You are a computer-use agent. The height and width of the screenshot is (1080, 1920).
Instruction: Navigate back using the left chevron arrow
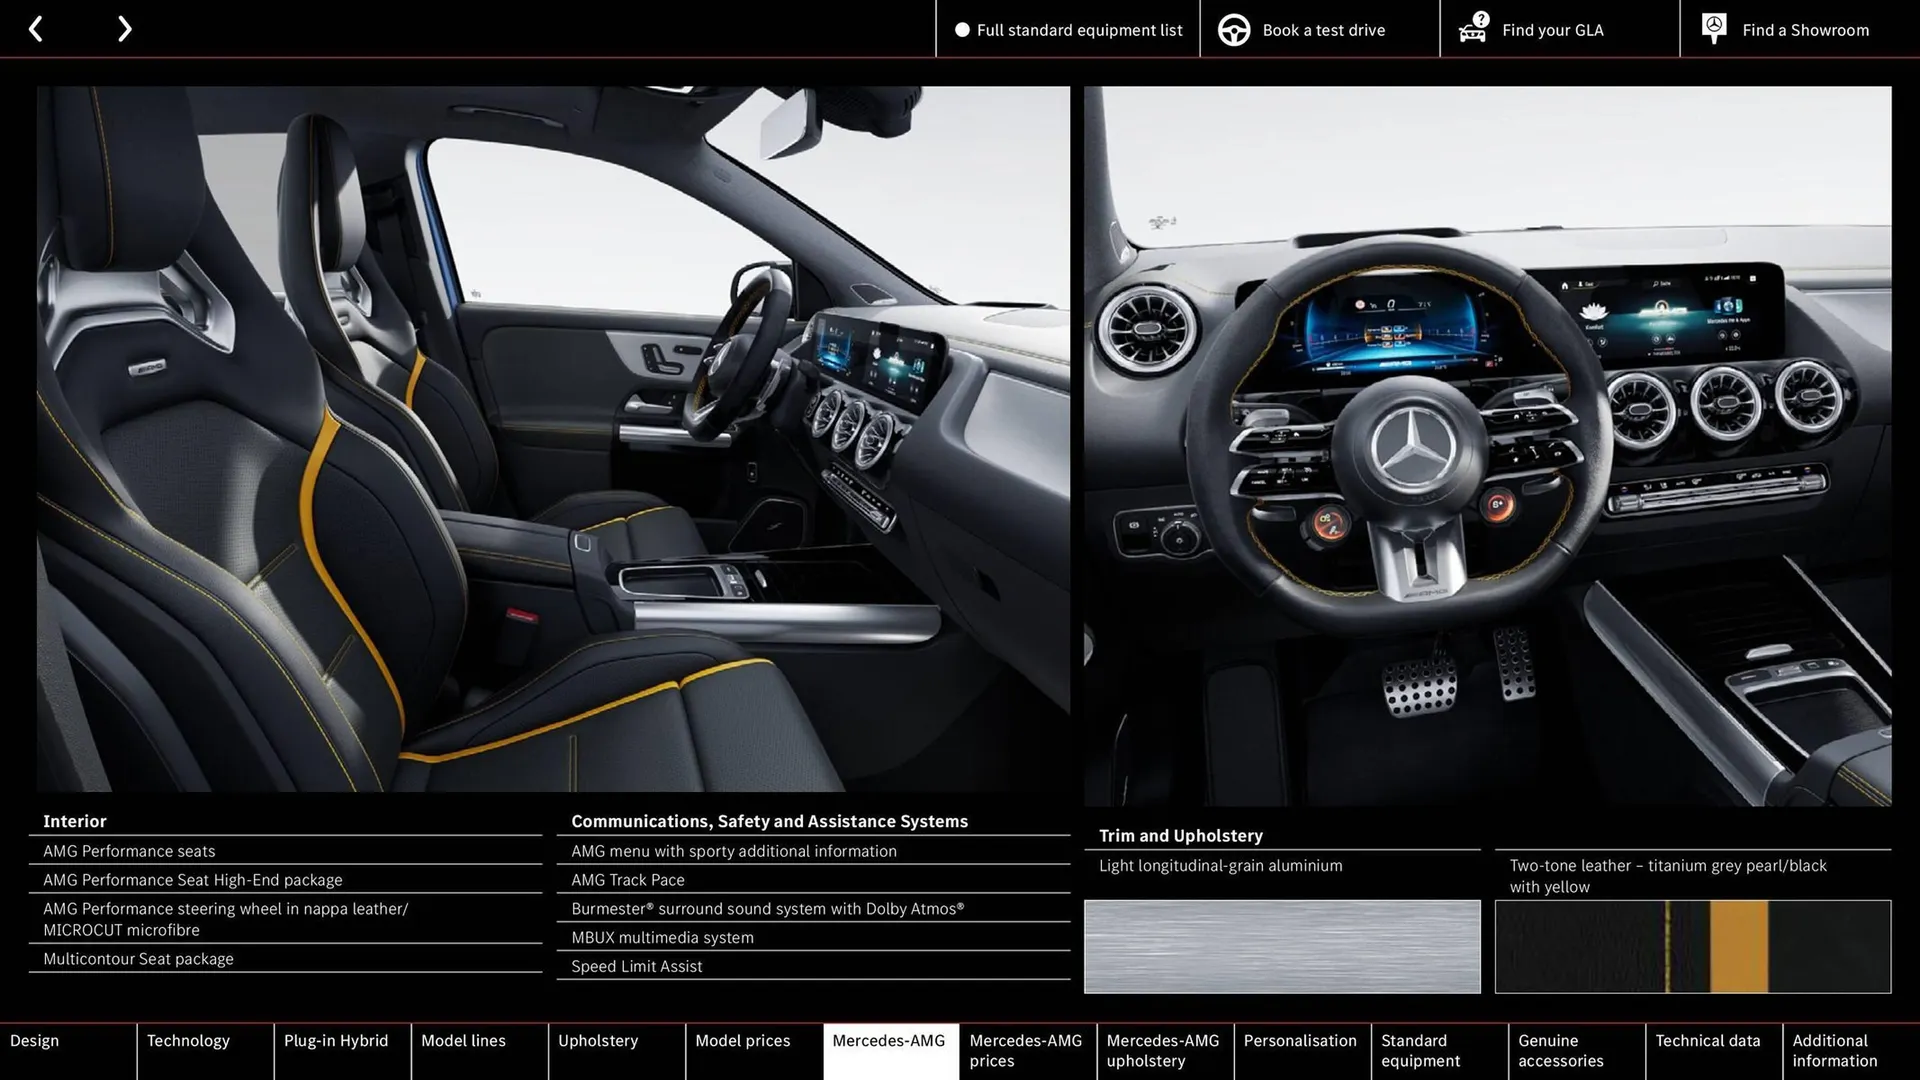(36, 28)
